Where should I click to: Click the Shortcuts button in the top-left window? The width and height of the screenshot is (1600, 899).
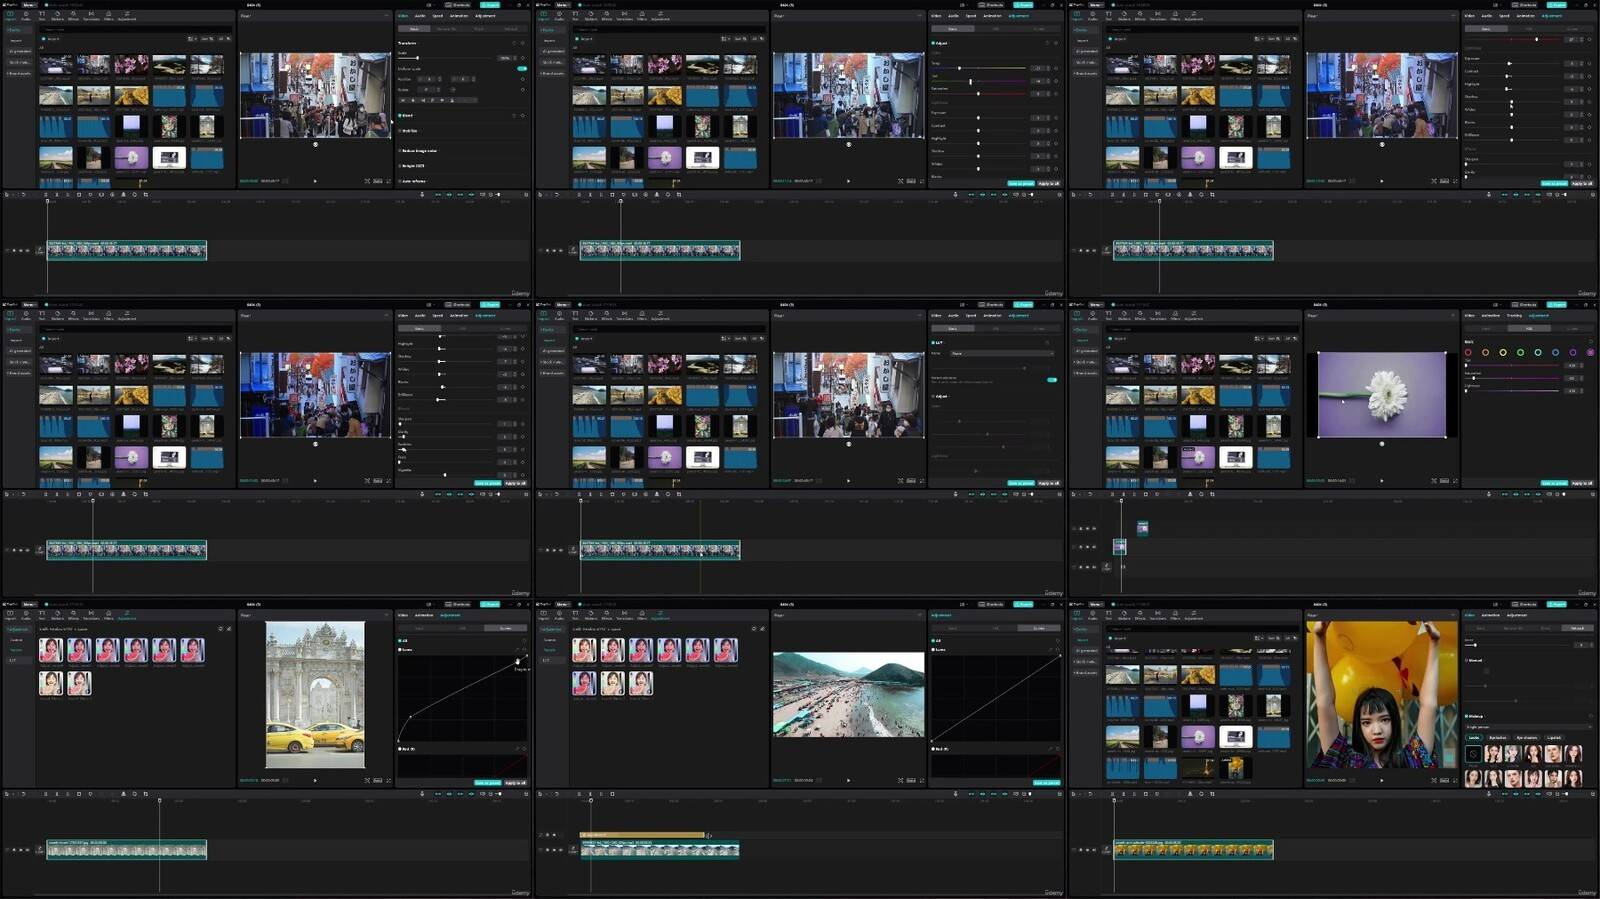(x=459, y=5)
